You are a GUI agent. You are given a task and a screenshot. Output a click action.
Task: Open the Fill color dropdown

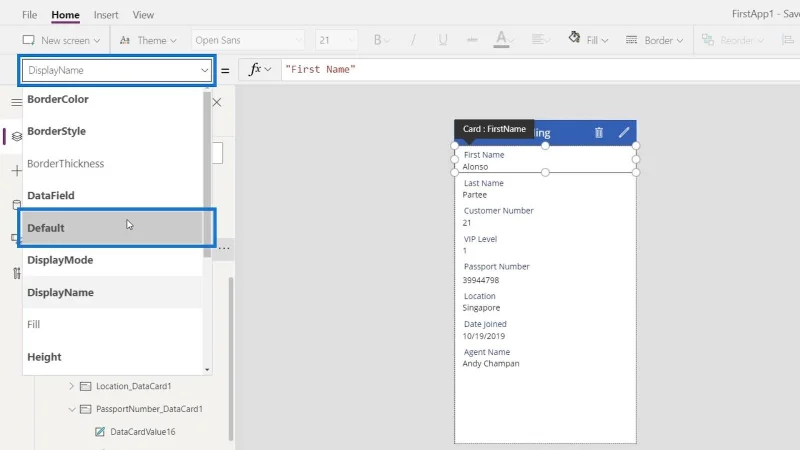588,40
